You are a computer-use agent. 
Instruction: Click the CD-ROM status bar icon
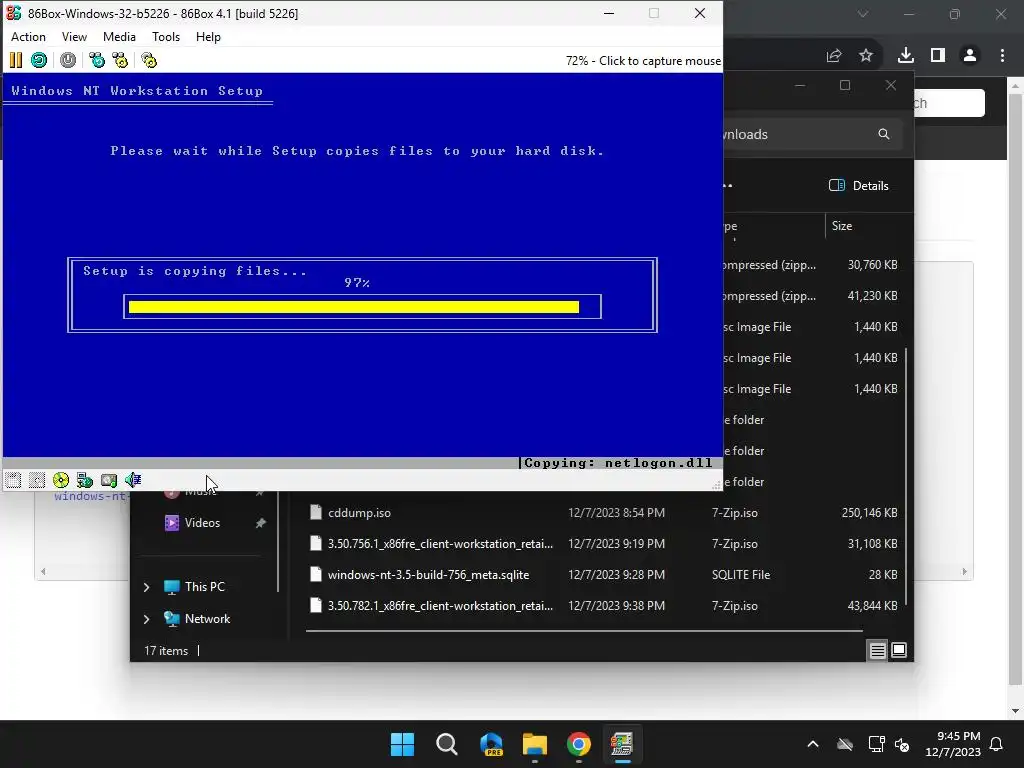click(x=61, y=480)
